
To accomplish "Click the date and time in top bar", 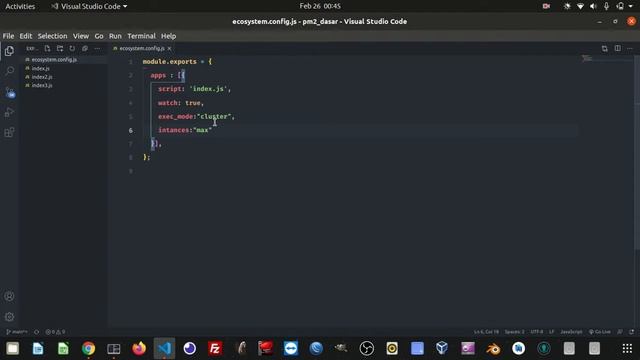I will click(x=320, y=6).
